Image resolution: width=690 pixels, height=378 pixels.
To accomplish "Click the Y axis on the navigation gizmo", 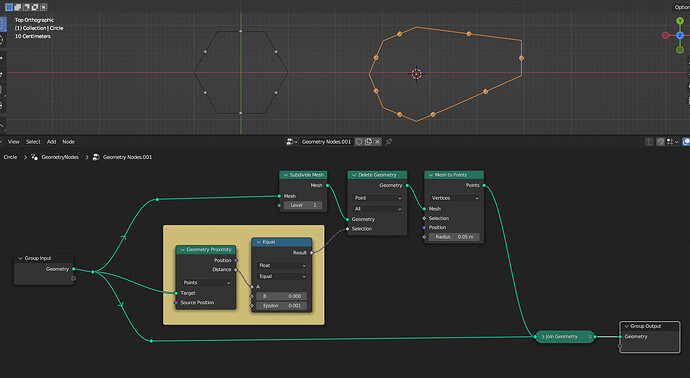I will [680, 21].
